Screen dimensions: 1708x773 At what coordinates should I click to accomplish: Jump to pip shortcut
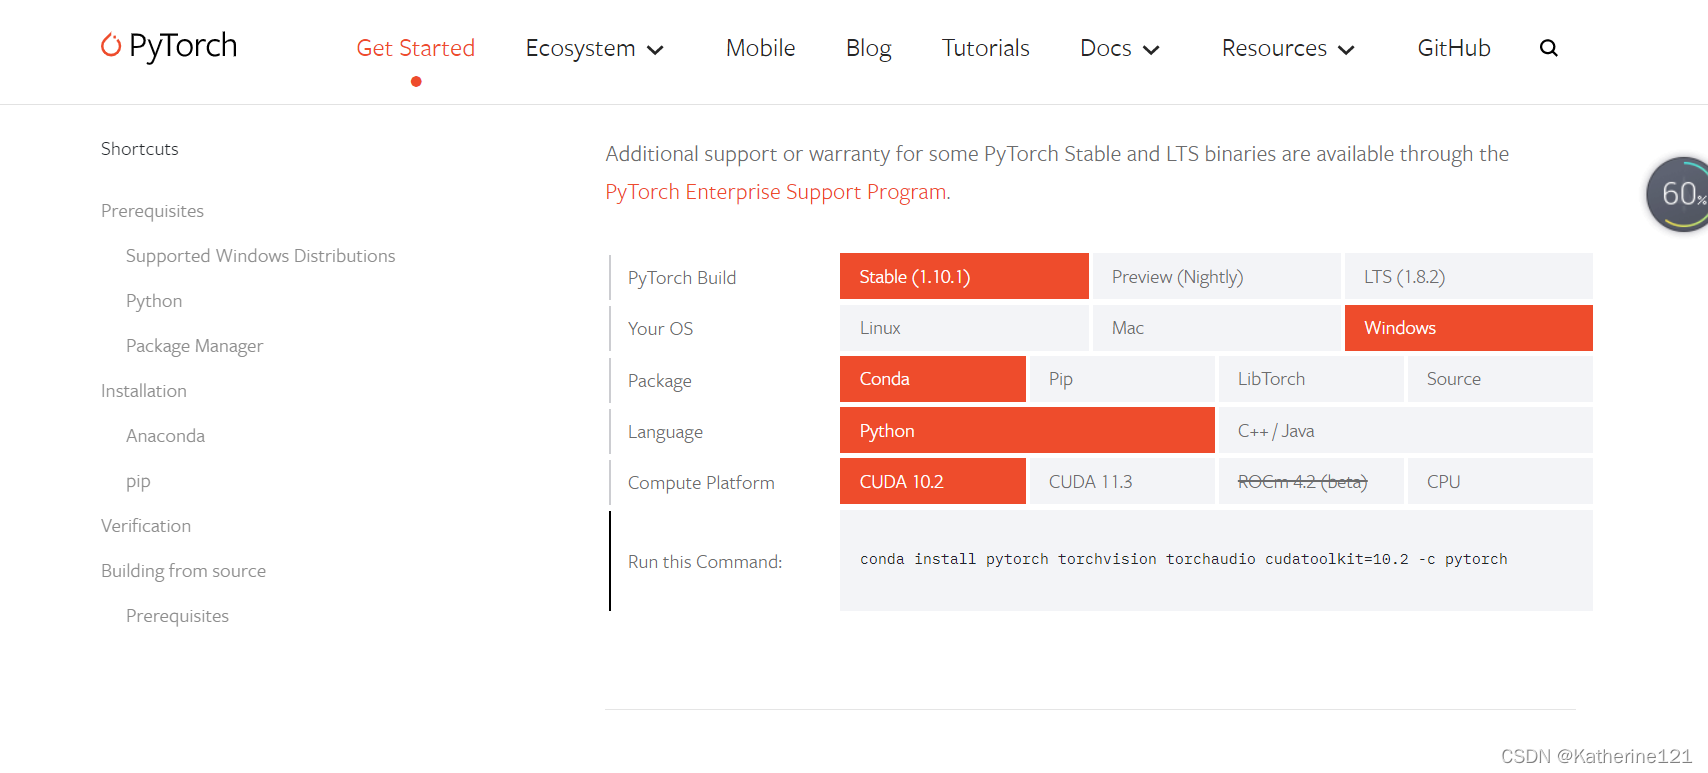tap(138, 481)
